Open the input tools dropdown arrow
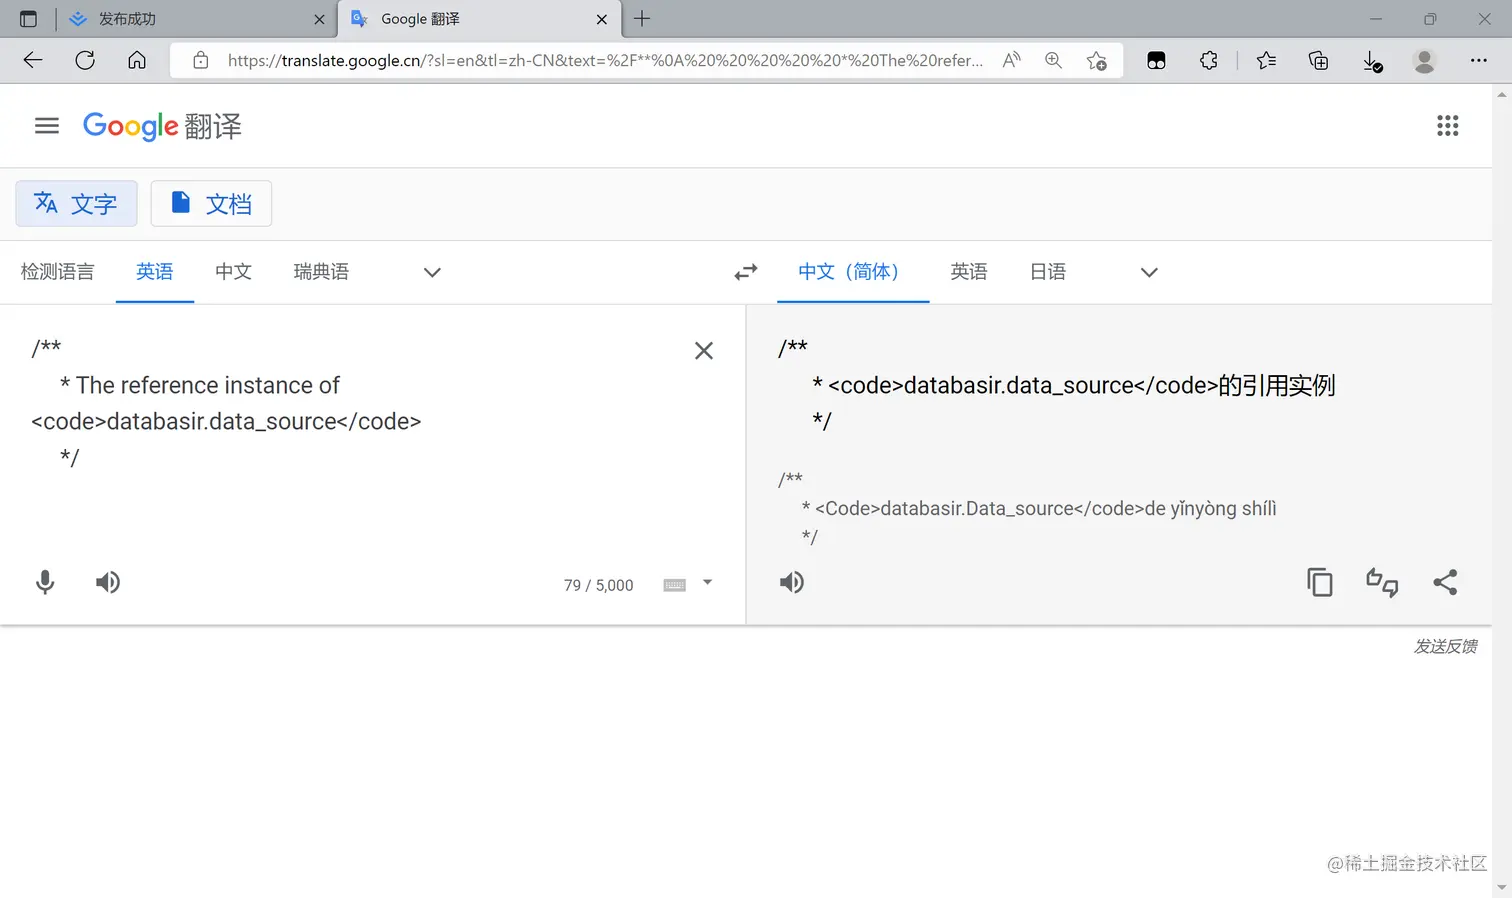This screenshot has width=1512, height=898. pyautogui.click(x=707, y=582)
